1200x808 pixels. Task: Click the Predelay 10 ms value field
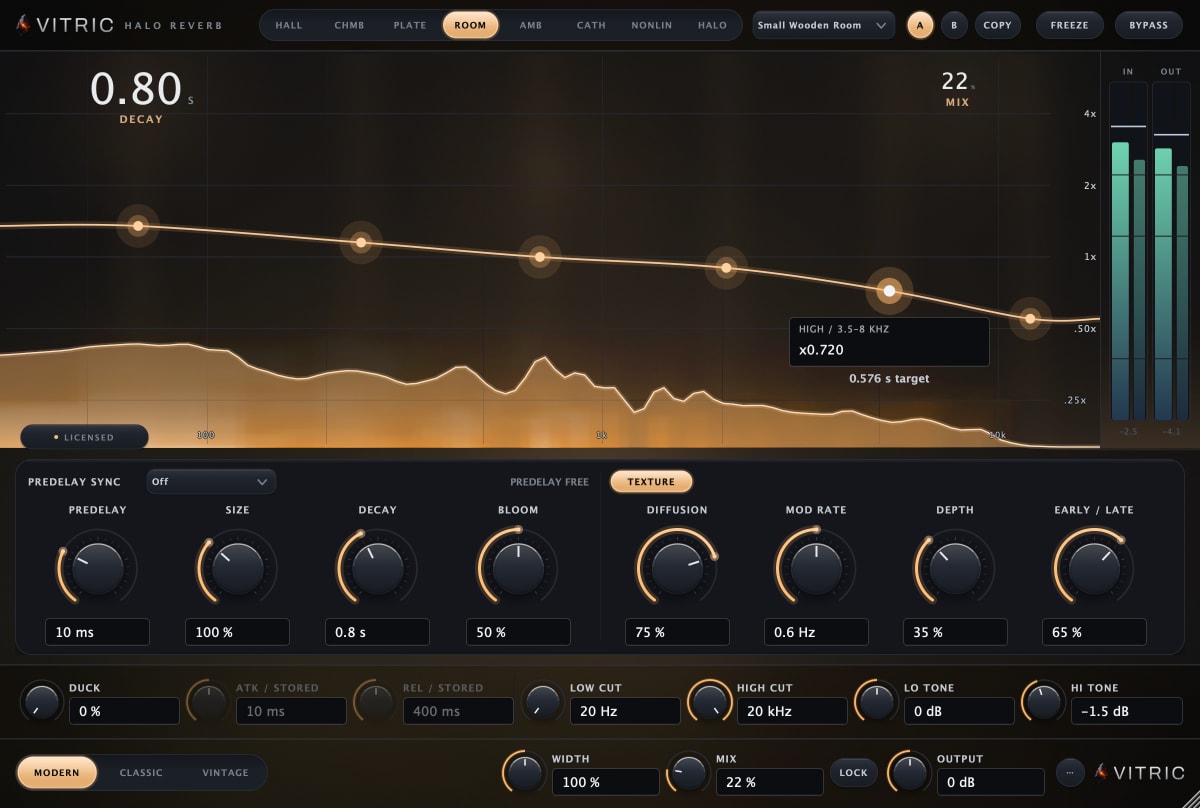click(97, 632)
